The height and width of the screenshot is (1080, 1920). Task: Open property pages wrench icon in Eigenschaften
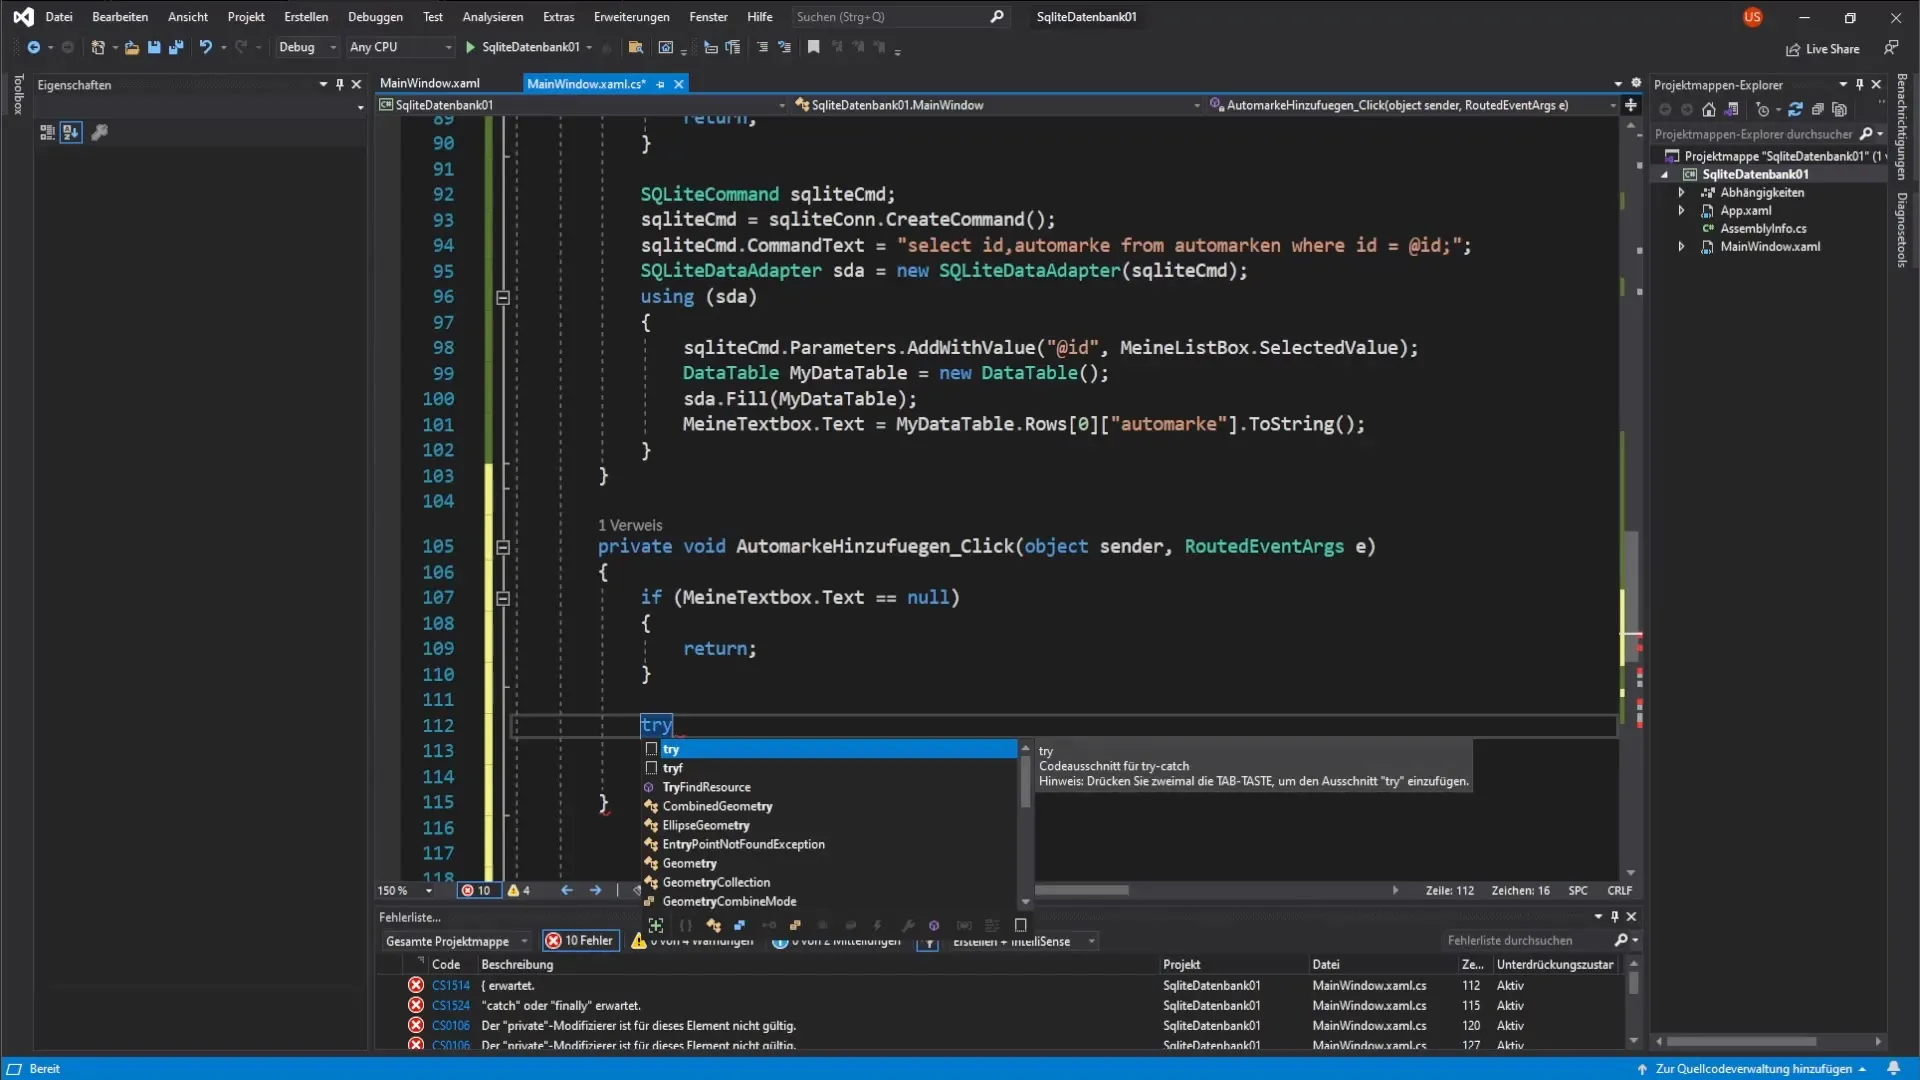[99, 132]
